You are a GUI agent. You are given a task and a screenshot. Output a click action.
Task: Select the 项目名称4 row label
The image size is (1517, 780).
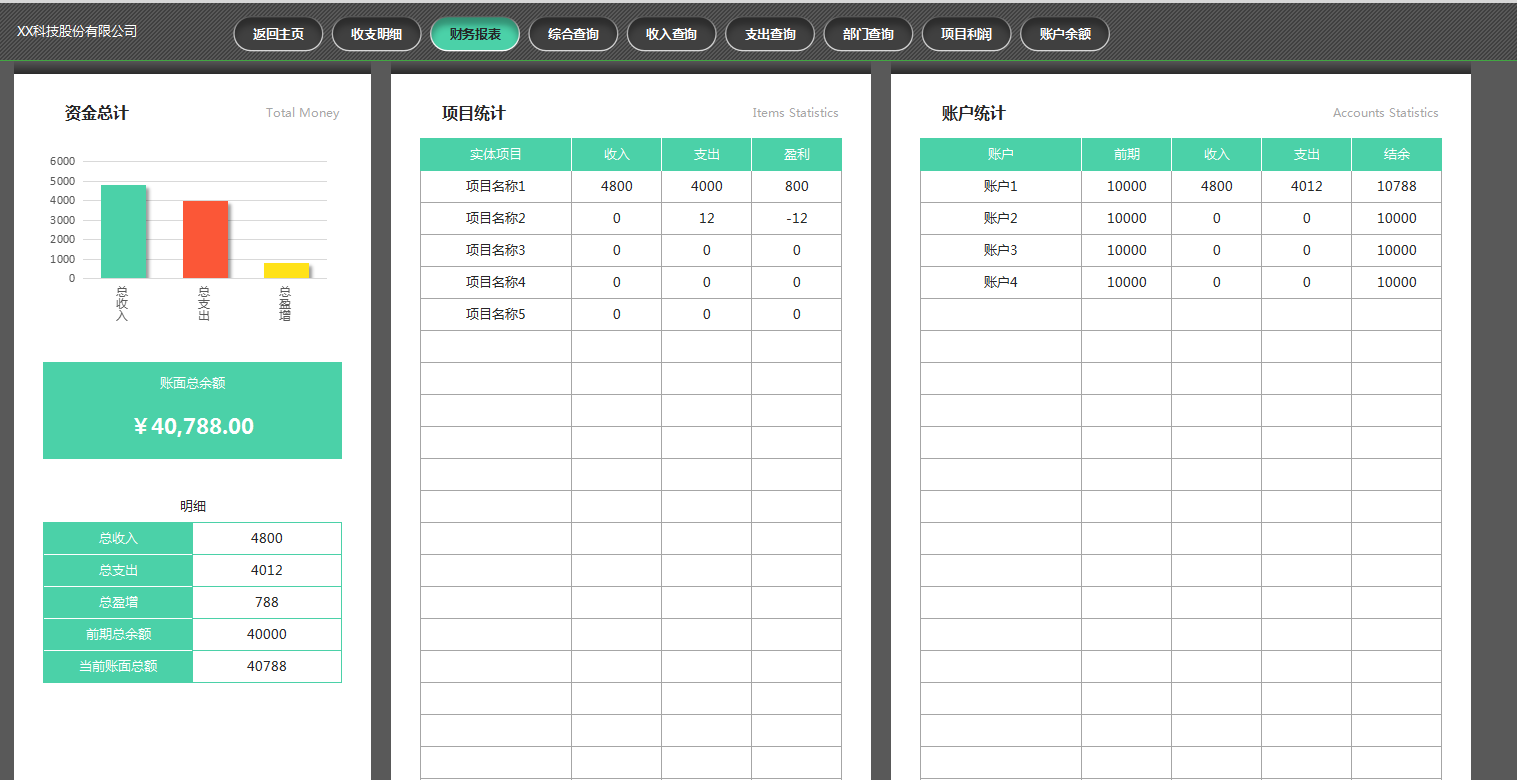496,282
